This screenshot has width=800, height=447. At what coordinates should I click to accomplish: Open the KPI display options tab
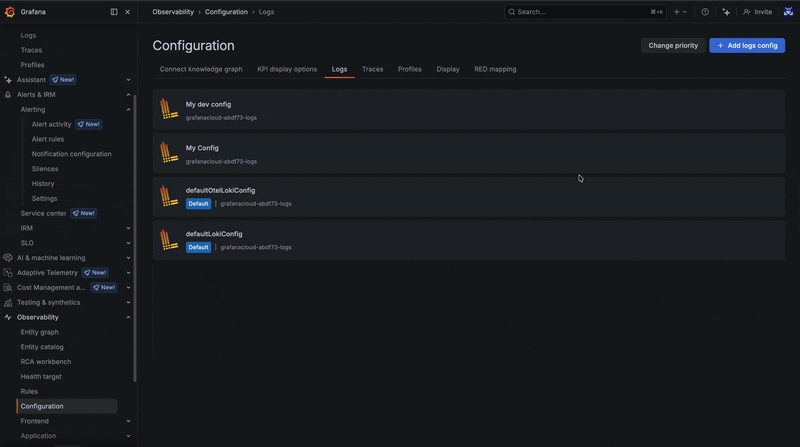click(x=287, y=69)
